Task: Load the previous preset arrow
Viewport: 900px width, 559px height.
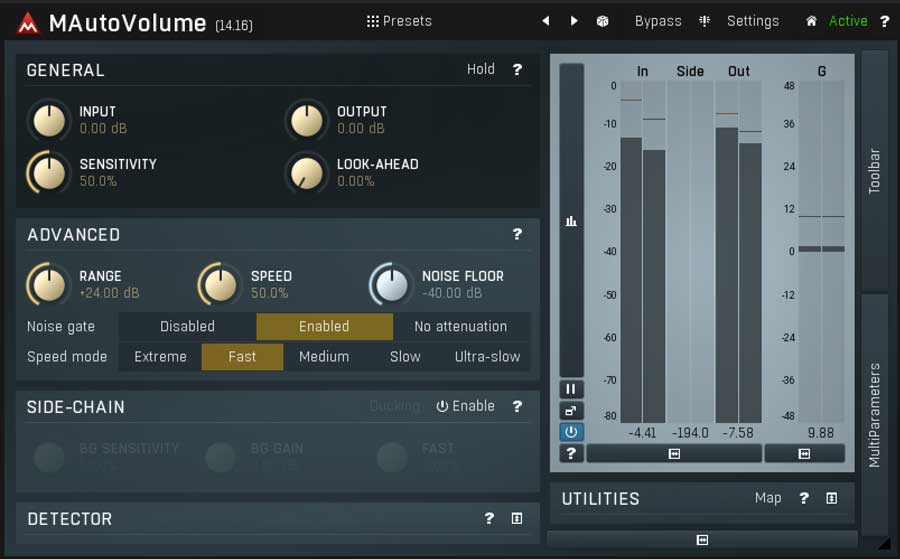Action: (x=546, y=21)
